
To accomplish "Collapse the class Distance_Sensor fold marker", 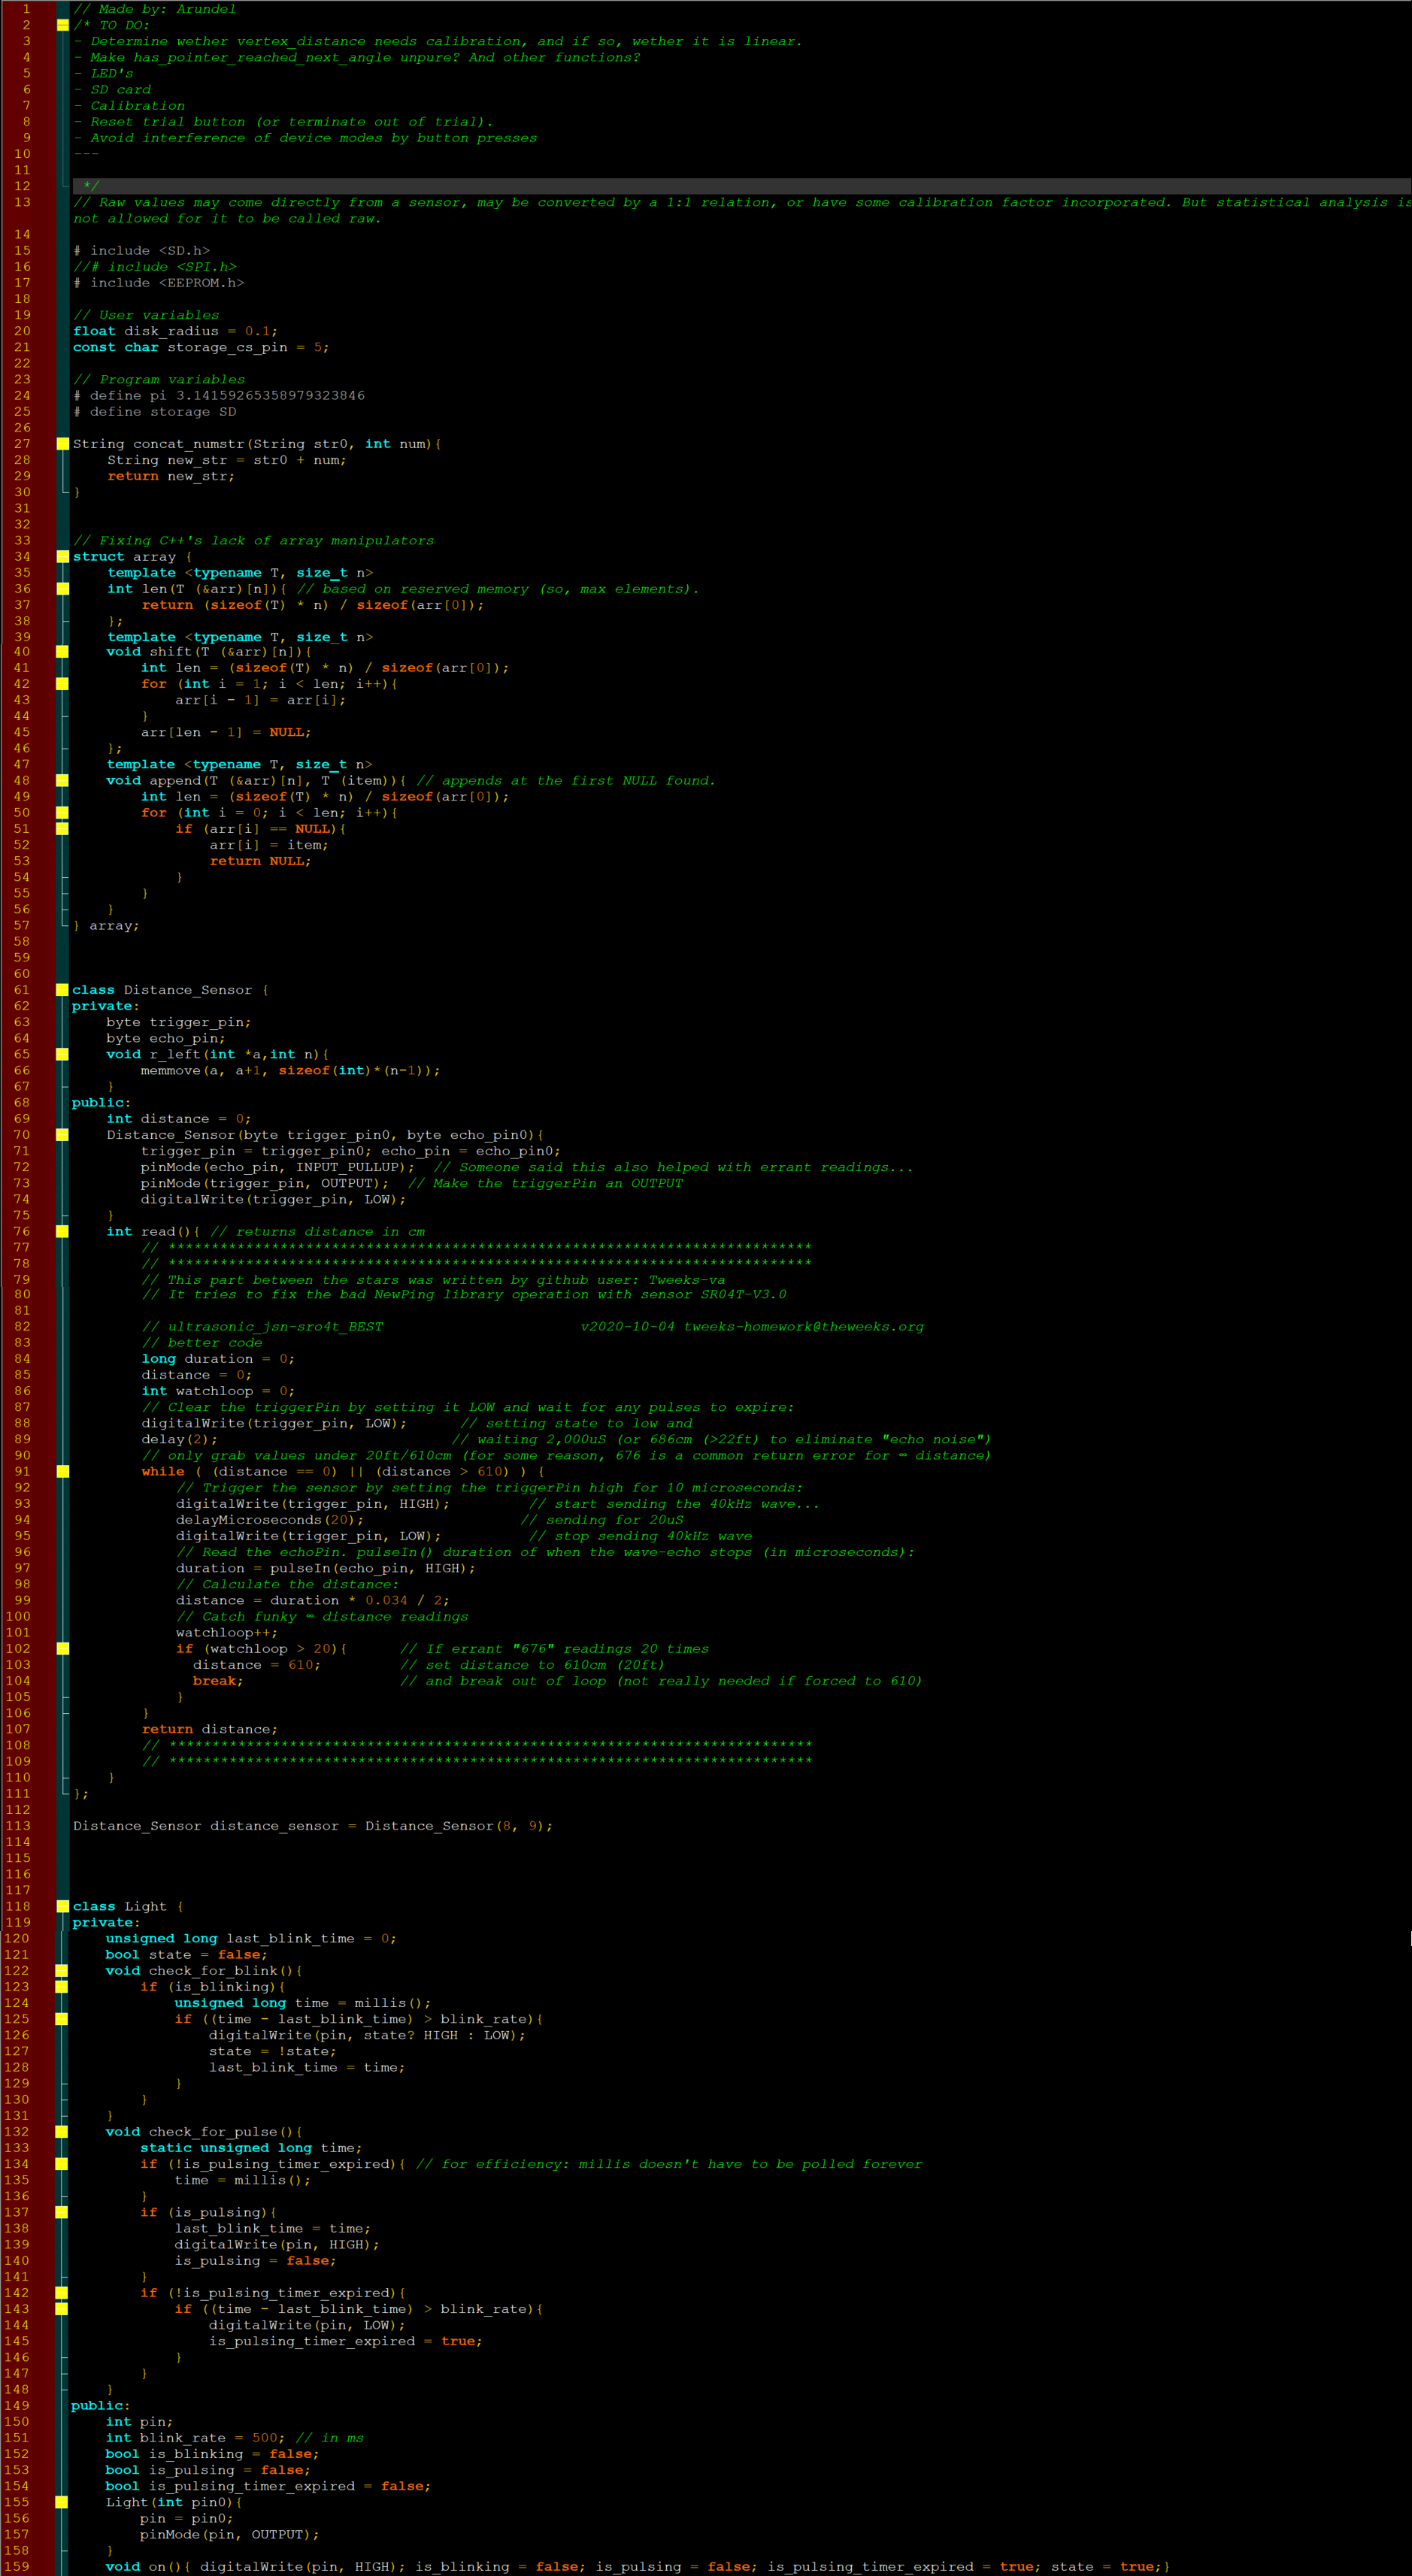I will pos(62,990).
